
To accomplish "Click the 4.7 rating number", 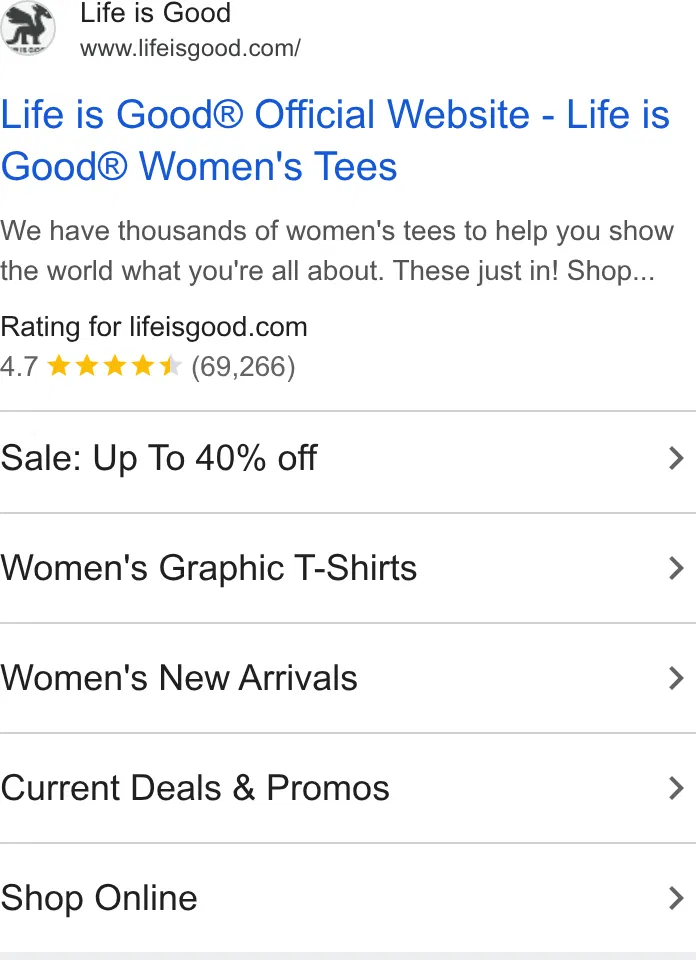I will point(19,367).
